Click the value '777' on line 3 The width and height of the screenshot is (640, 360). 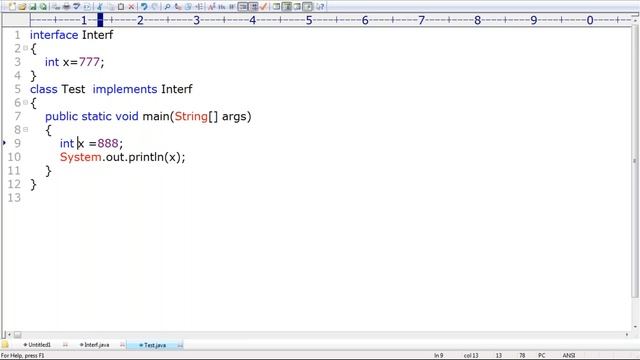[89, 62]
